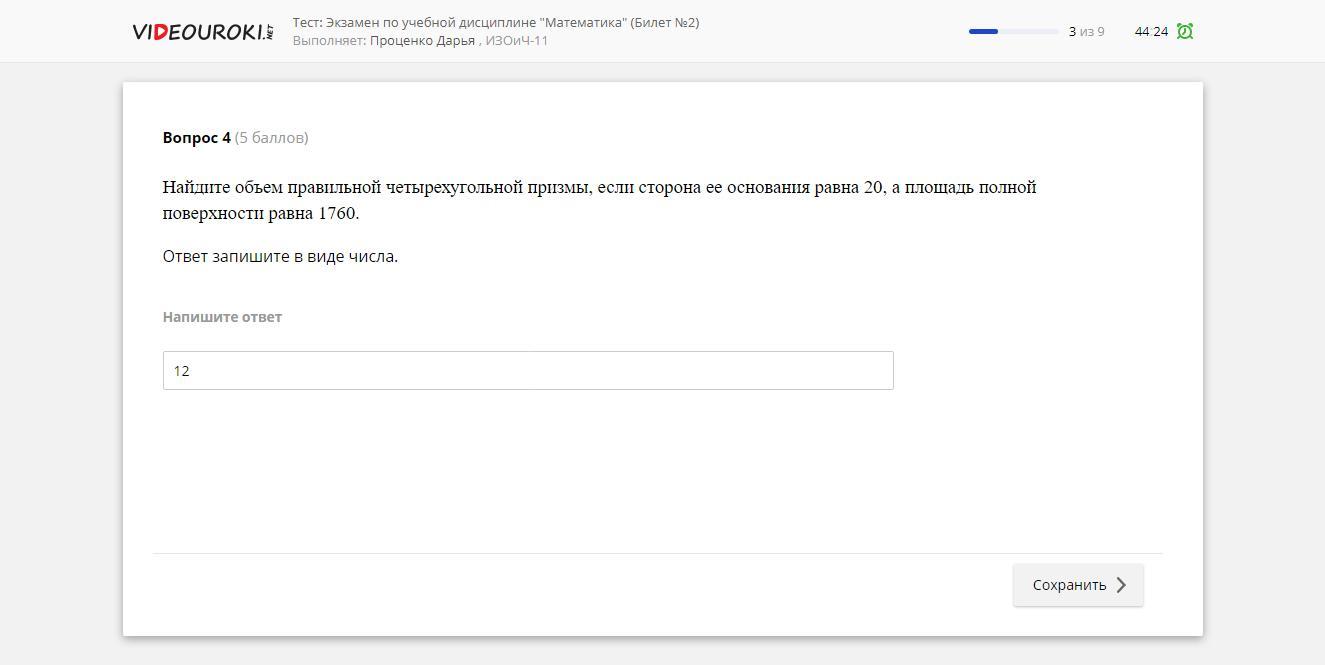Click the group label ИЗОиЧ-11
The image size is (1325, 665).
pos(517,41)
